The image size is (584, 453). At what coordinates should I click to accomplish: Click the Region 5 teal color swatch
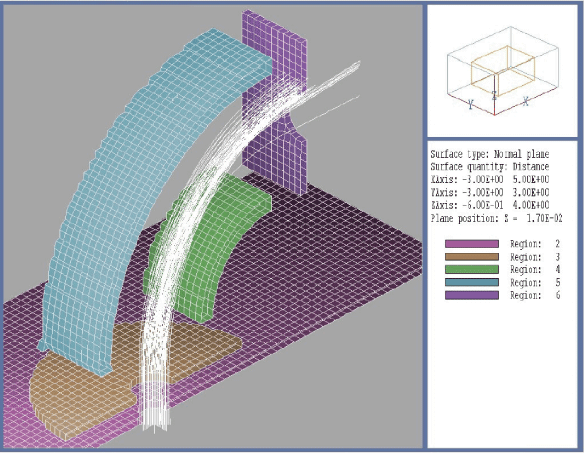tap(472, 282)
